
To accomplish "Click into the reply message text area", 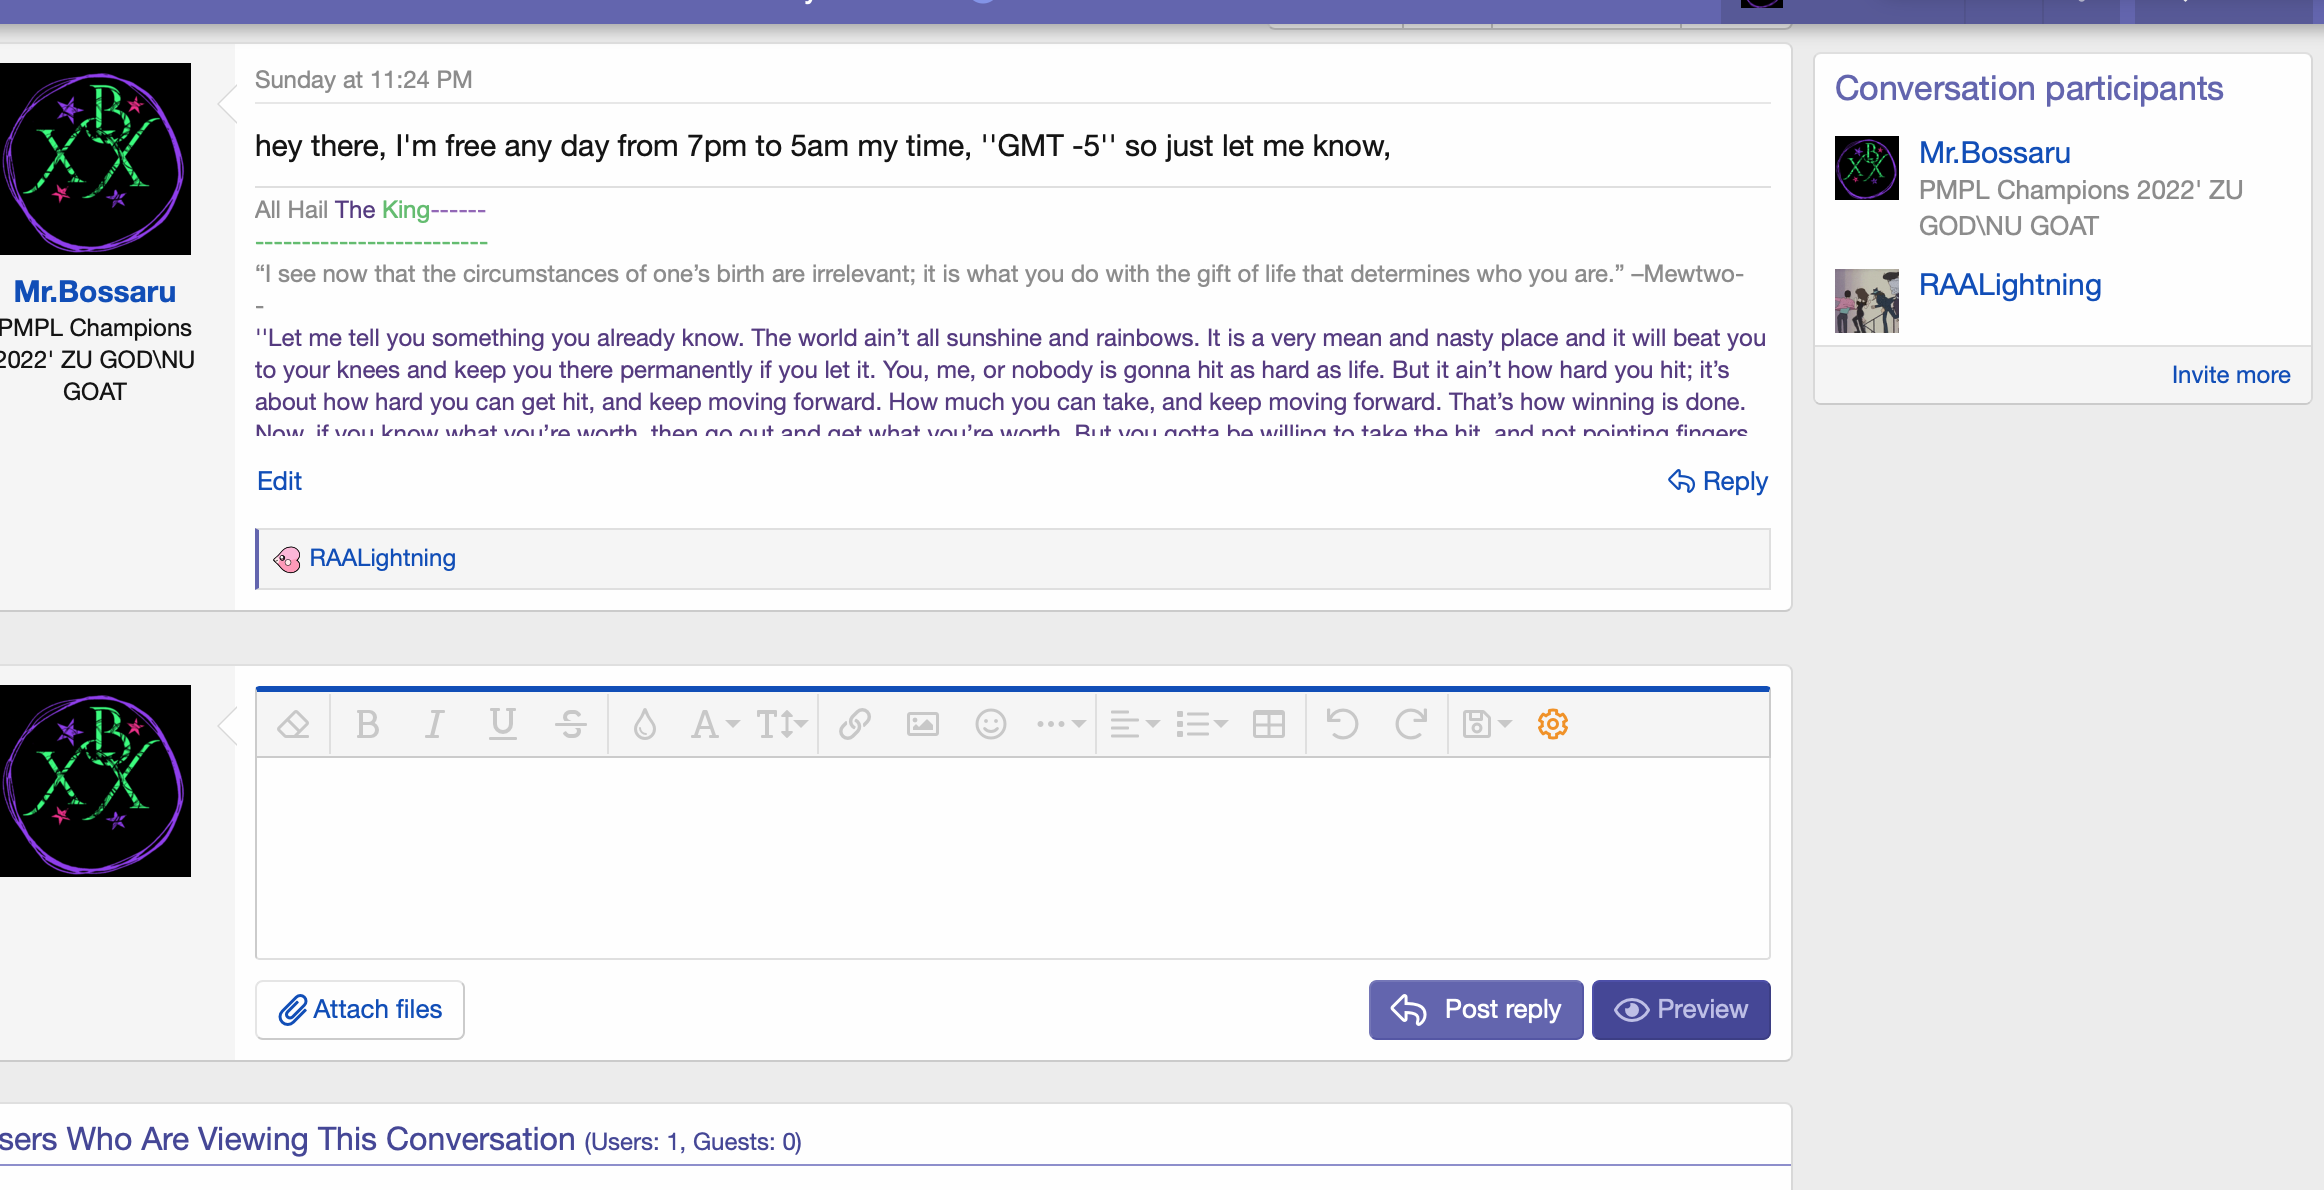I will coord(1012,858).
